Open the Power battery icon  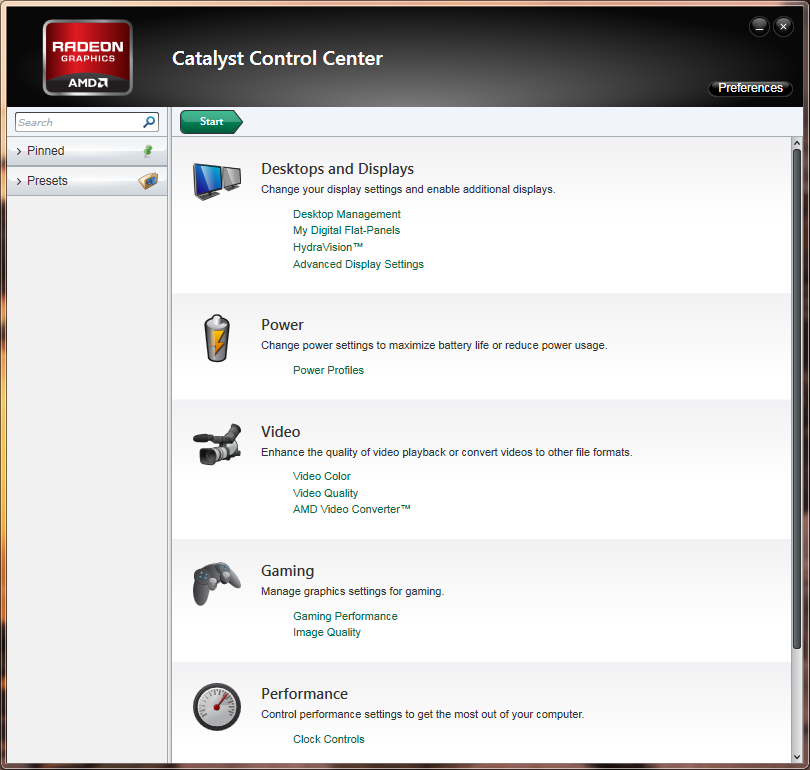point(217,338)
